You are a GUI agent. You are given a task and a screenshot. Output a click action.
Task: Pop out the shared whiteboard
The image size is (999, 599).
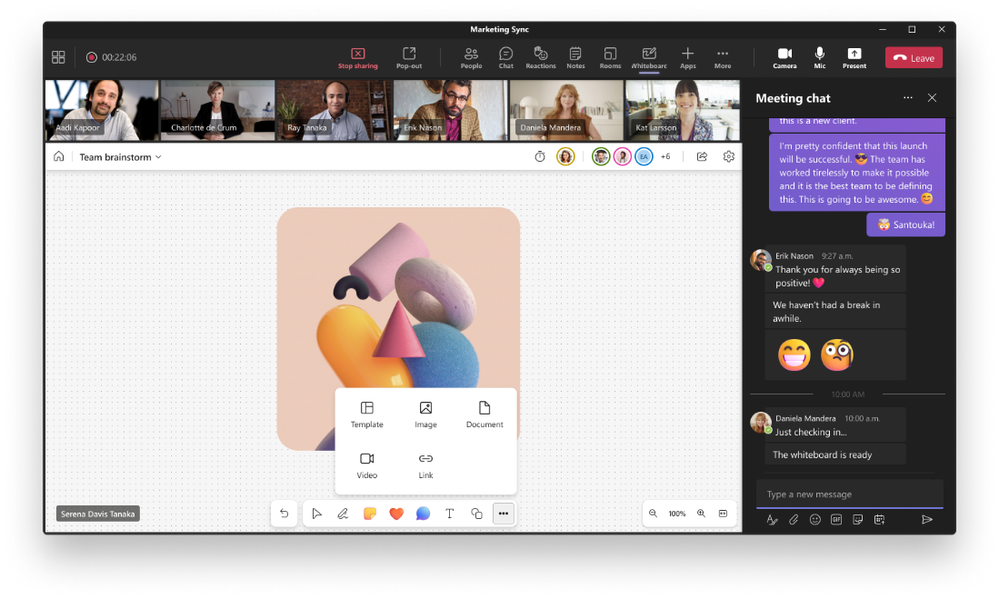tap(409, 58)
